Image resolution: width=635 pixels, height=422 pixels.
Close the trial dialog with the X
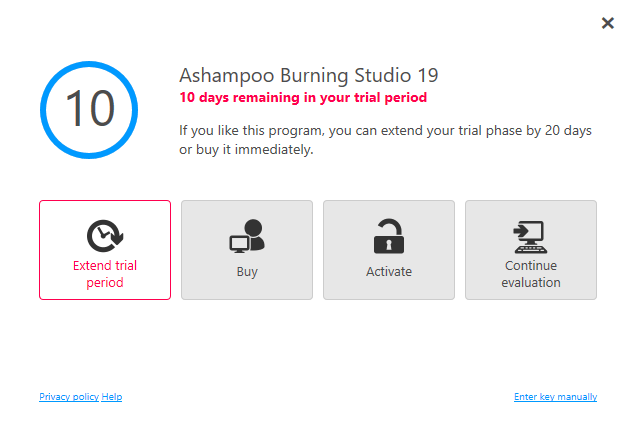[x=607, y=23]
